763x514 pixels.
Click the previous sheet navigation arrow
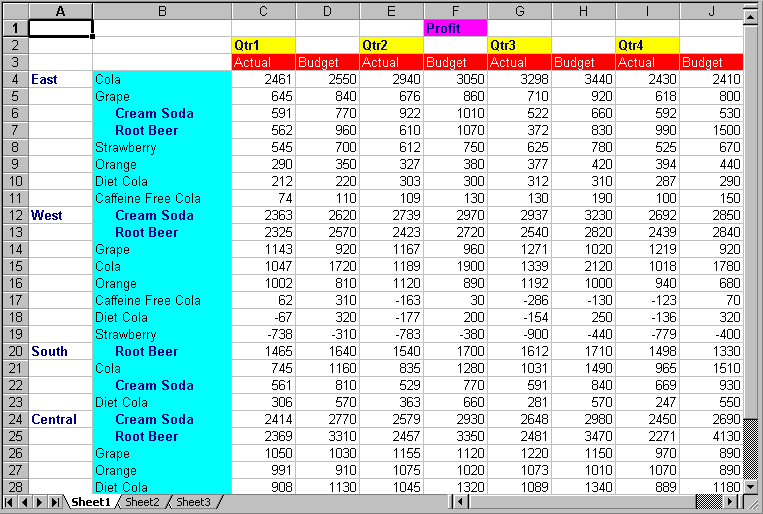26,502
